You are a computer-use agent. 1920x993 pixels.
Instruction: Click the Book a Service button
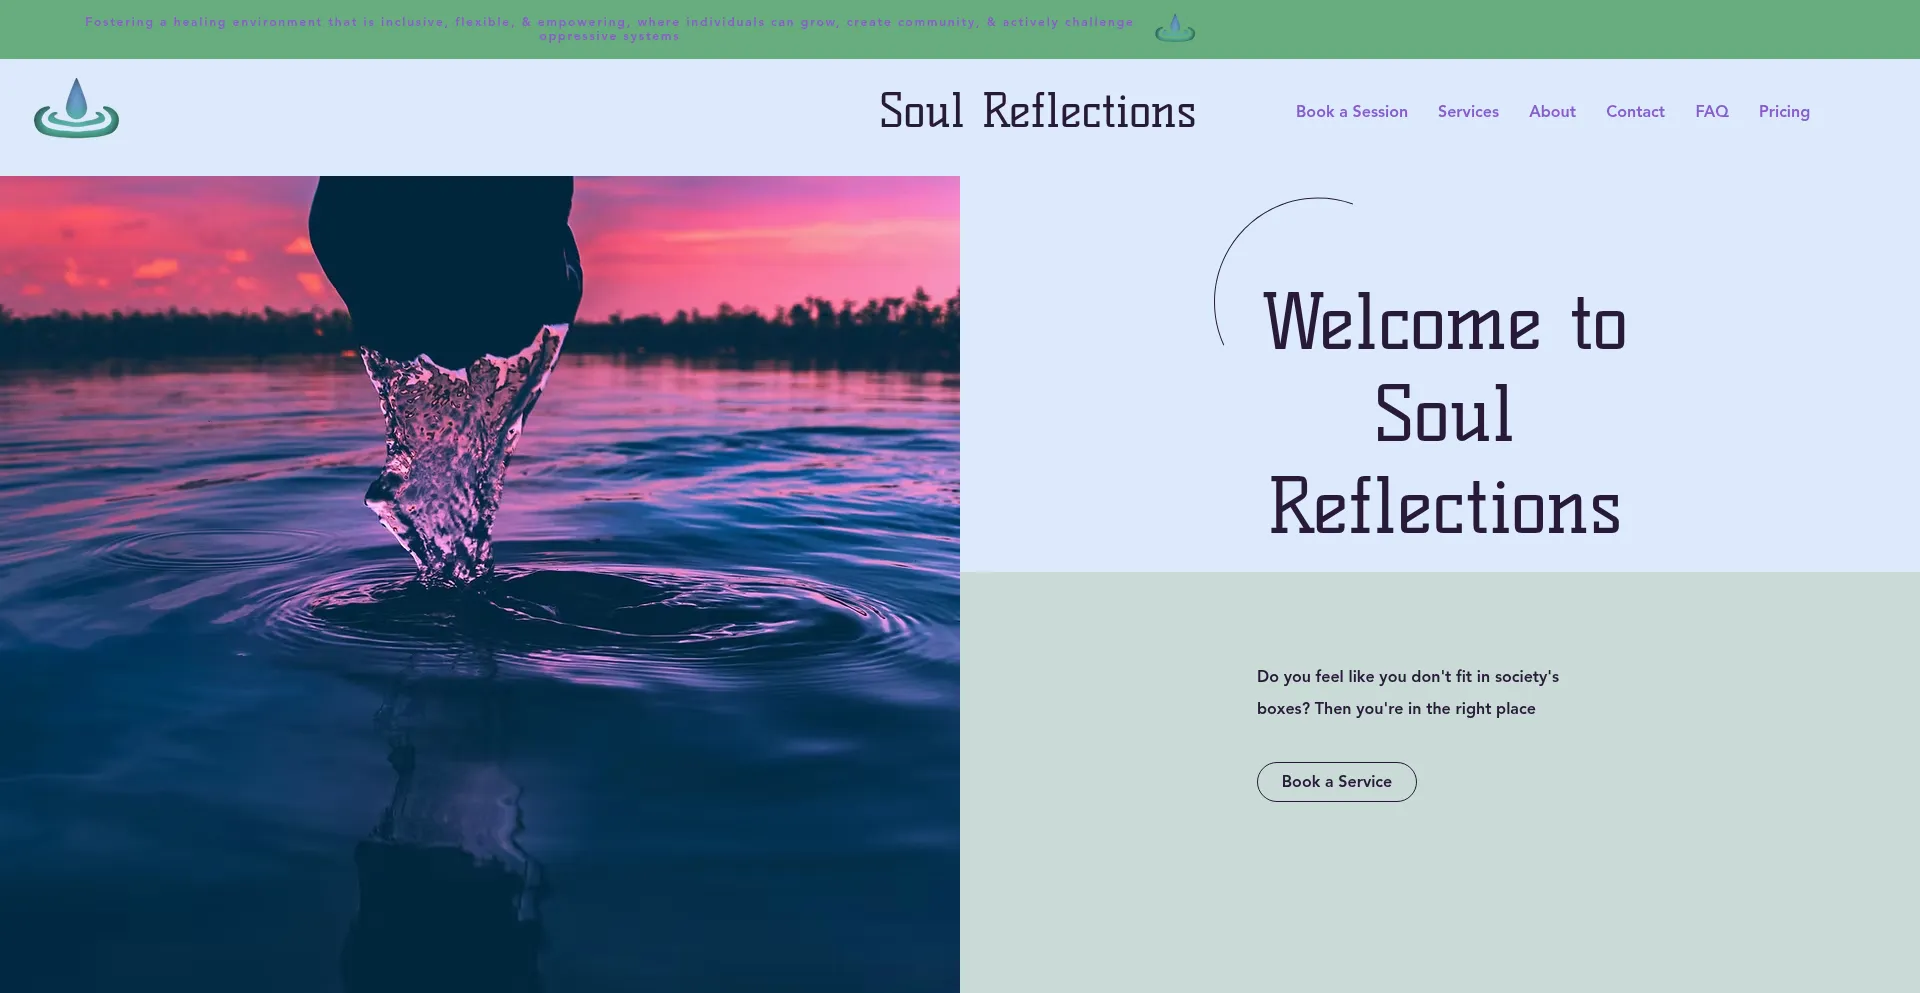(x=1336, y=782)
